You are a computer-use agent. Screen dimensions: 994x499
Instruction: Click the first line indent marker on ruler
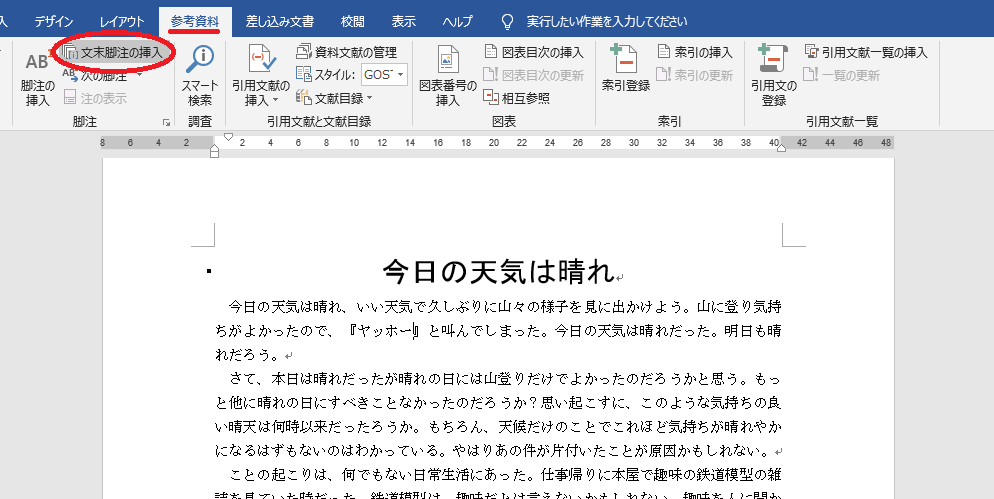click(229, 137)
